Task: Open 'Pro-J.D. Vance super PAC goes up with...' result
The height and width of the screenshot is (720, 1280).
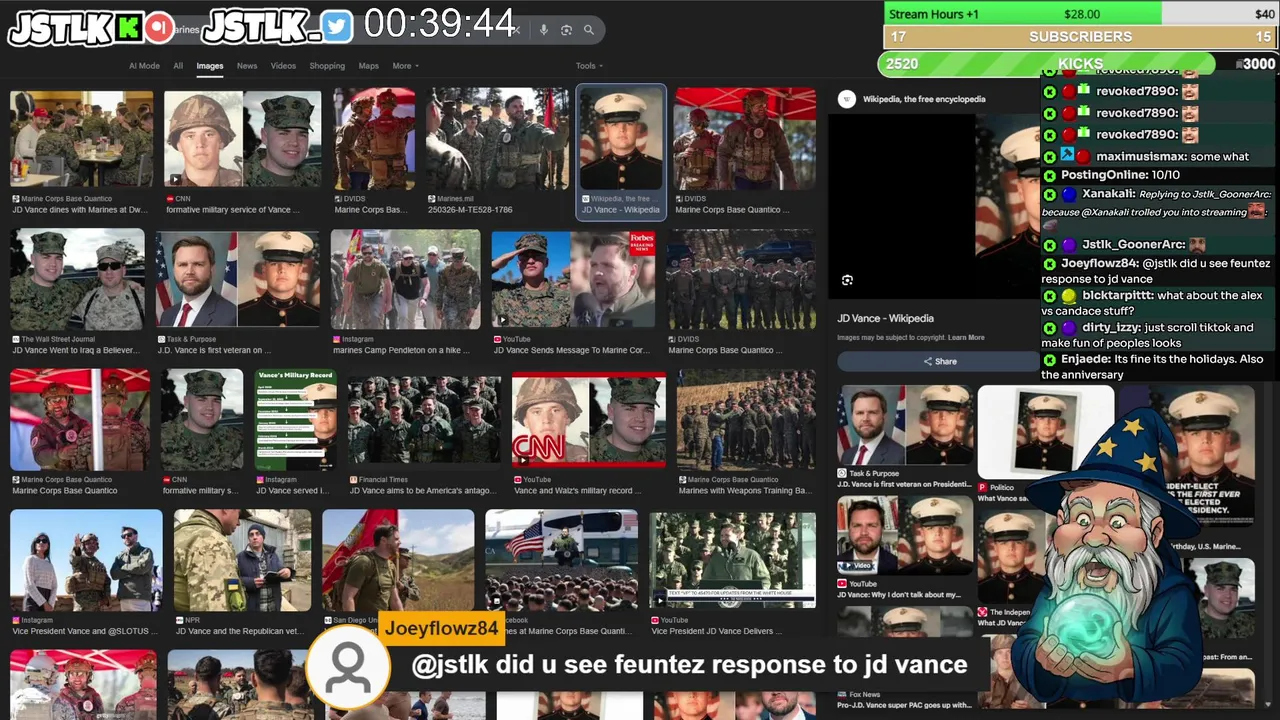Action: pos(904,705)
